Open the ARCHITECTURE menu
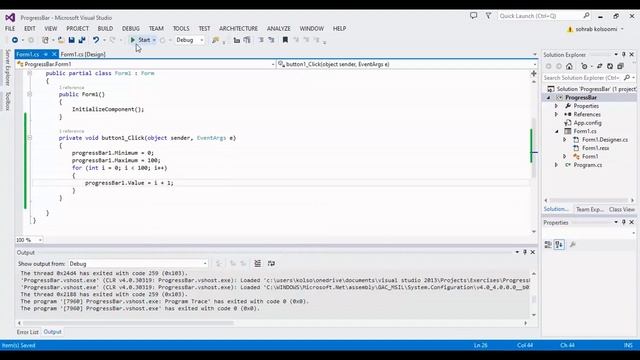Screen dimensions: 640x360 click(x=238, y=29)
